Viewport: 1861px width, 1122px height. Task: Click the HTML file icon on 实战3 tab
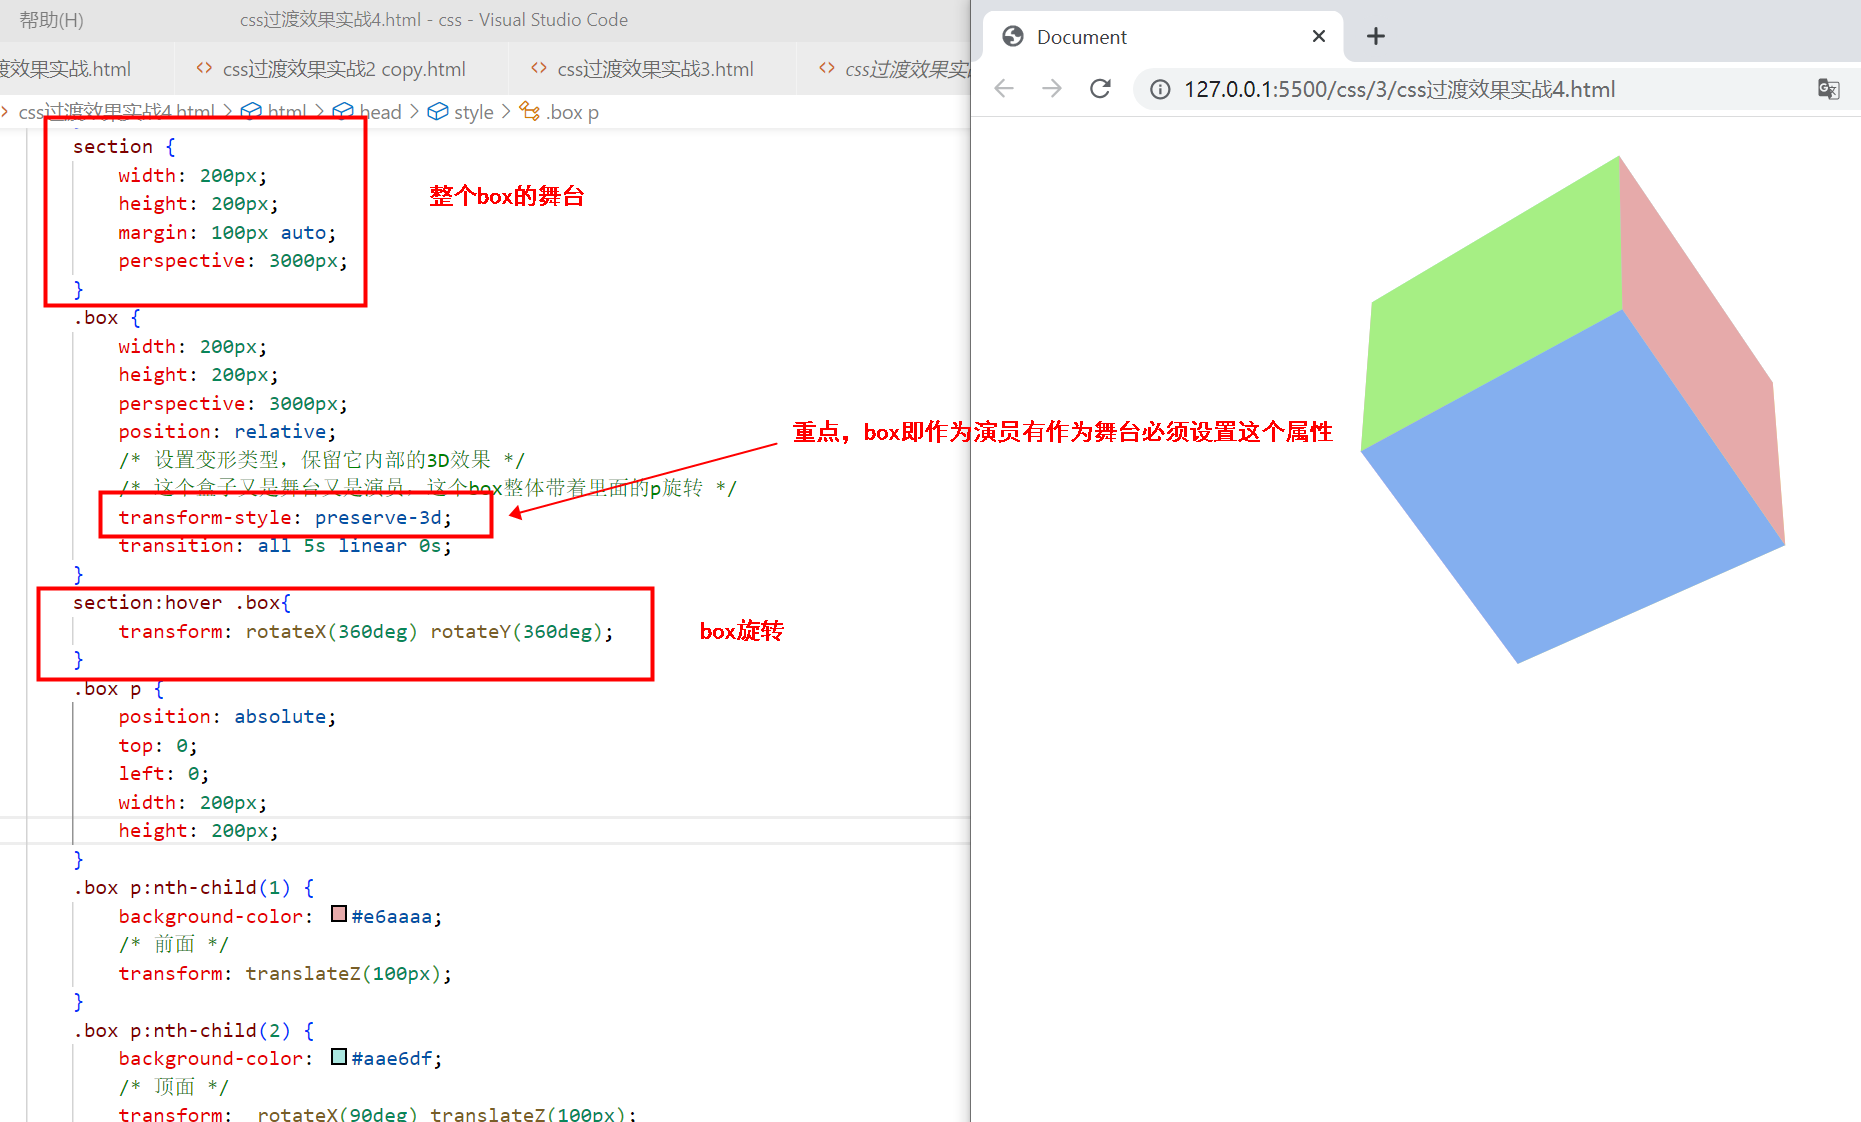539,68
